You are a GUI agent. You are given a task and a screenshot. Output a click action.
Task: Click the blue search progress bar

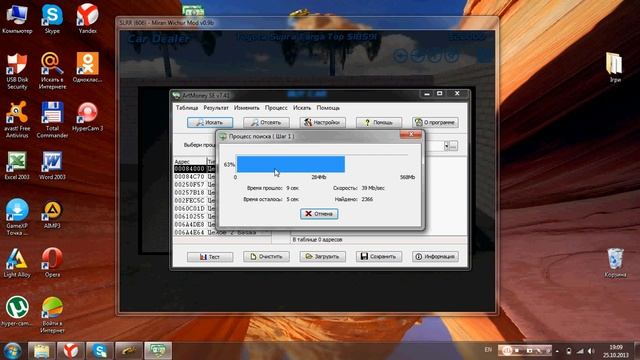pyautogui.click(x=291, y=164)
